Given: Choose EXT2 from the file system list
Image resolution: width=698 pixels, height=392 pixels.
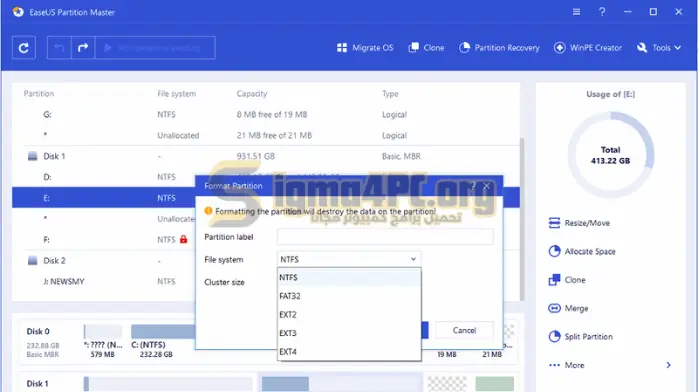Looking at the screenshot, I should click(x=349, y=315).
